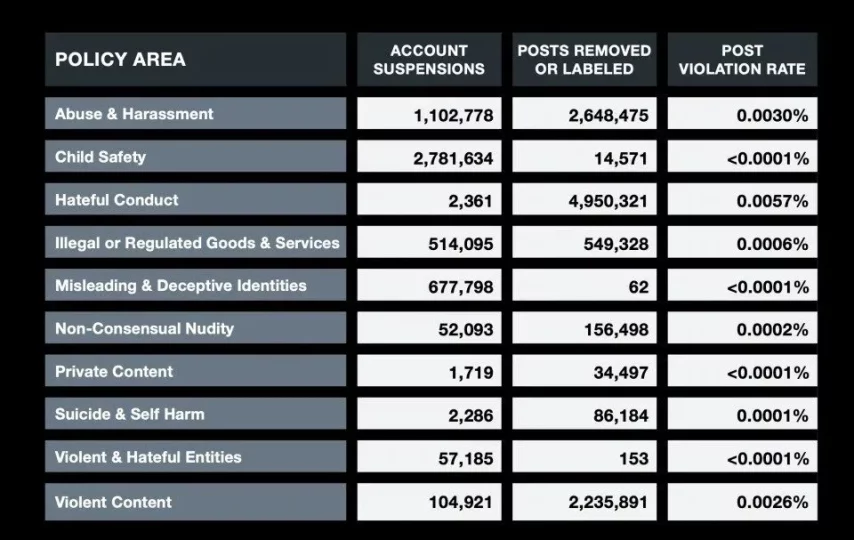Viewport: 854px width, 540px height.
Task: Click the Violent & Hateful Entities label
Action: point(195,457)
